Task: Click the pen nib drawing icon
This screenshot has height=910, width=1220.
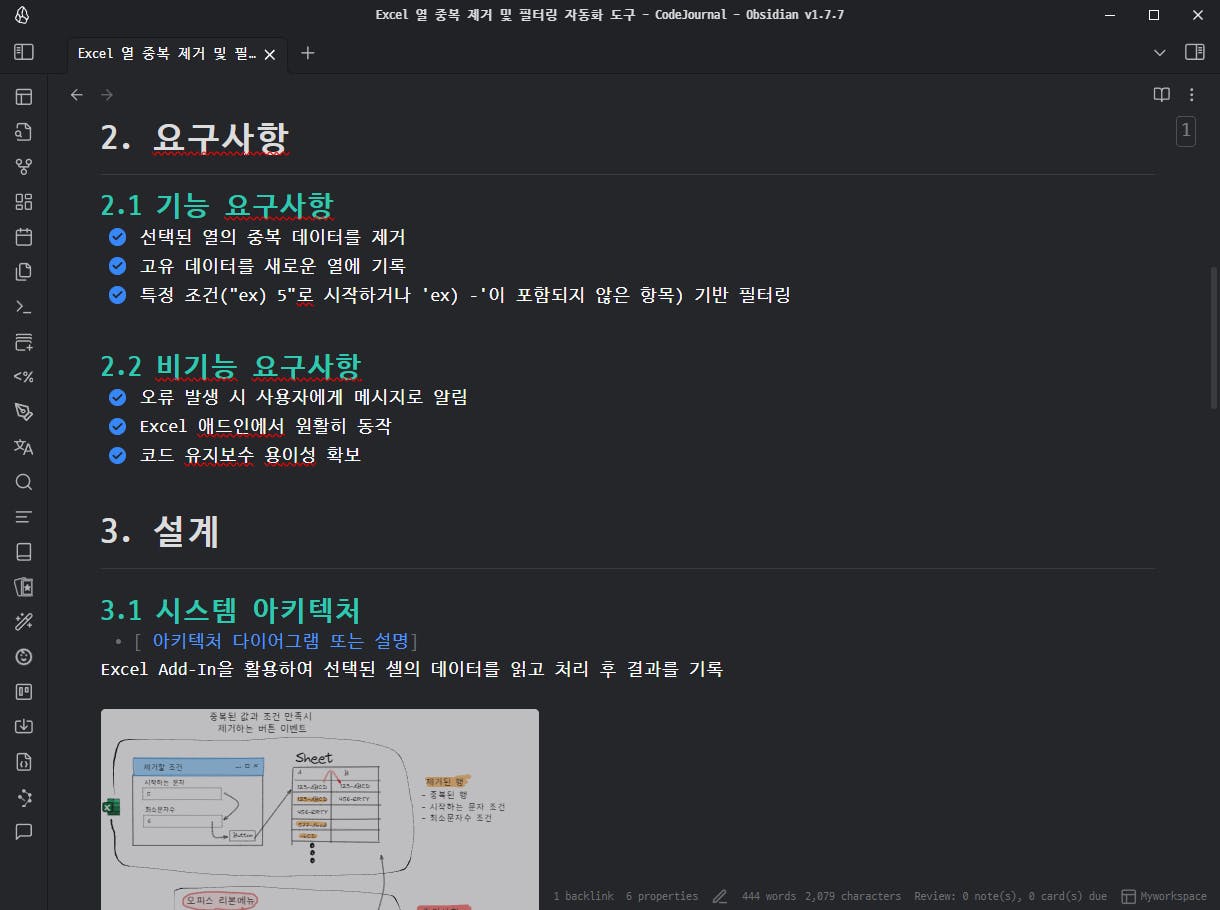Action: [24, 412]
